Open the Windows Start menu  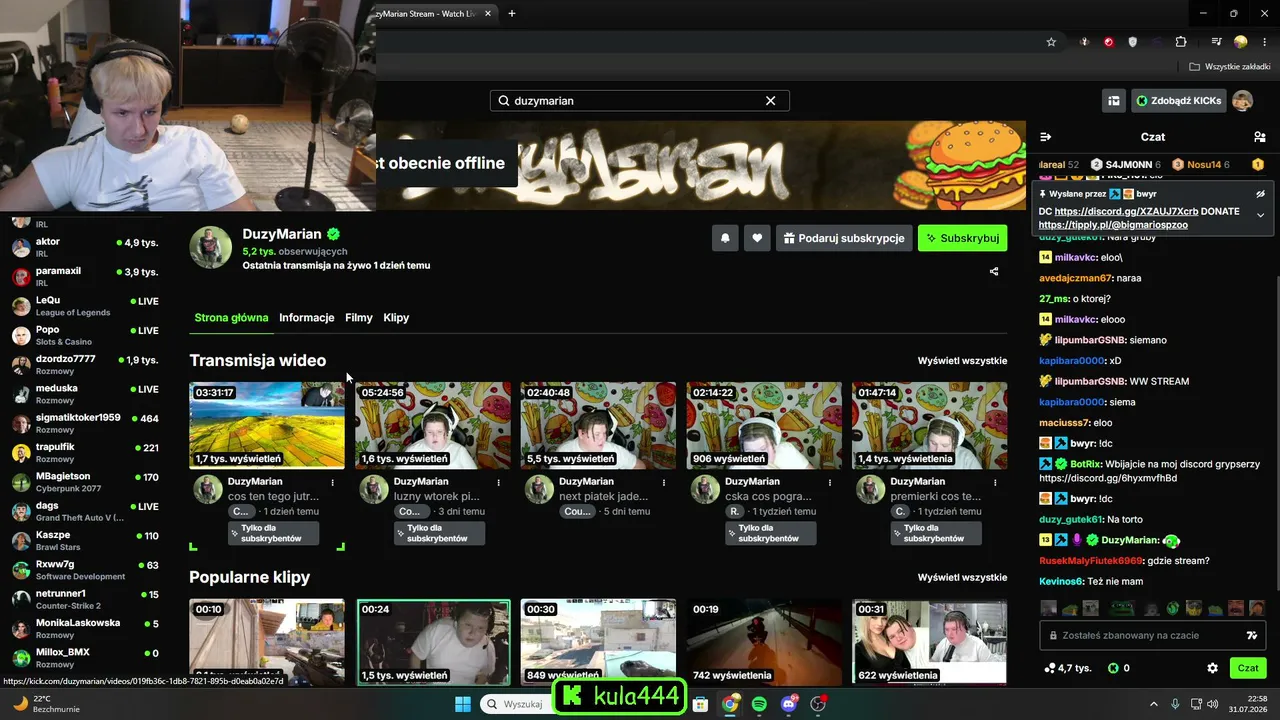click(463, 704)
